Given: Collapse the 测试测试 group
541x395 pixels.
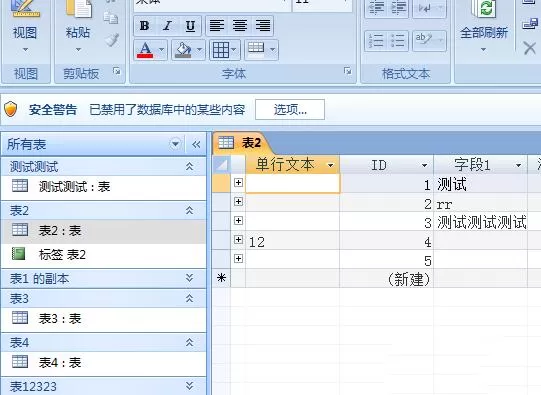Looking at the screenshot, I should point(189,167).
